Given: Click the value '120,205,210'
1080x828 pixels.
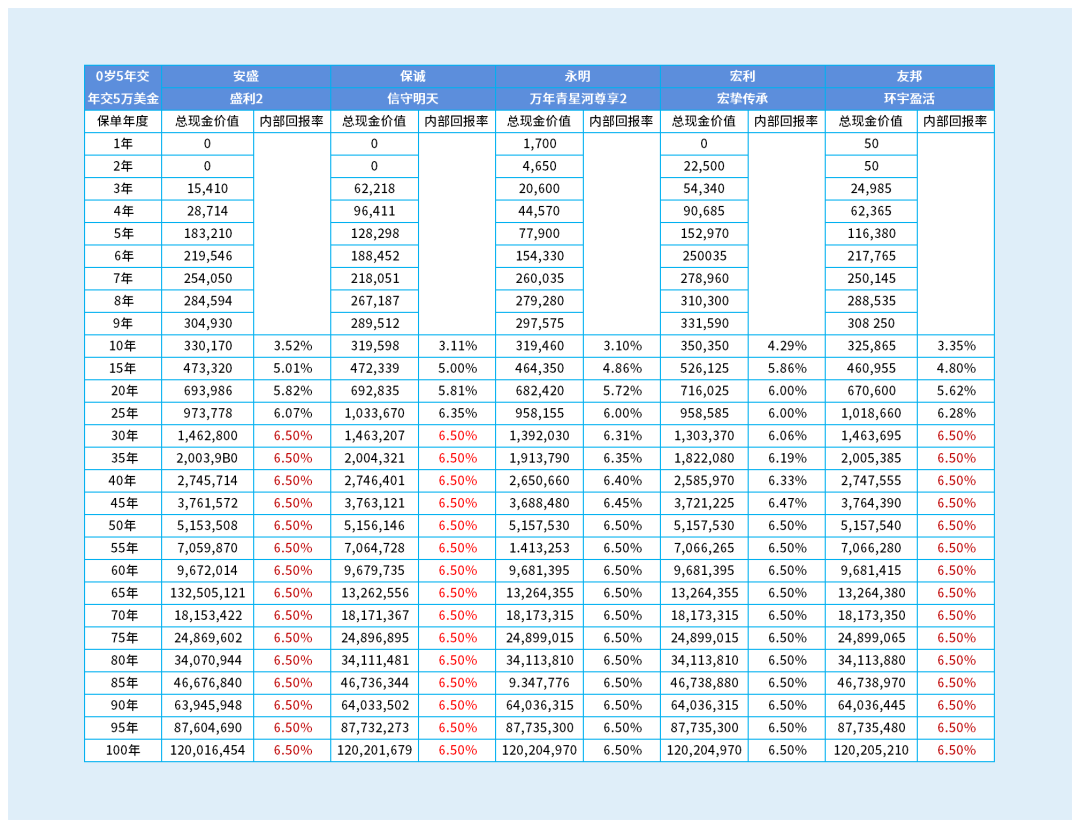Looking at the screenshot, I should (x=871, y=750).
